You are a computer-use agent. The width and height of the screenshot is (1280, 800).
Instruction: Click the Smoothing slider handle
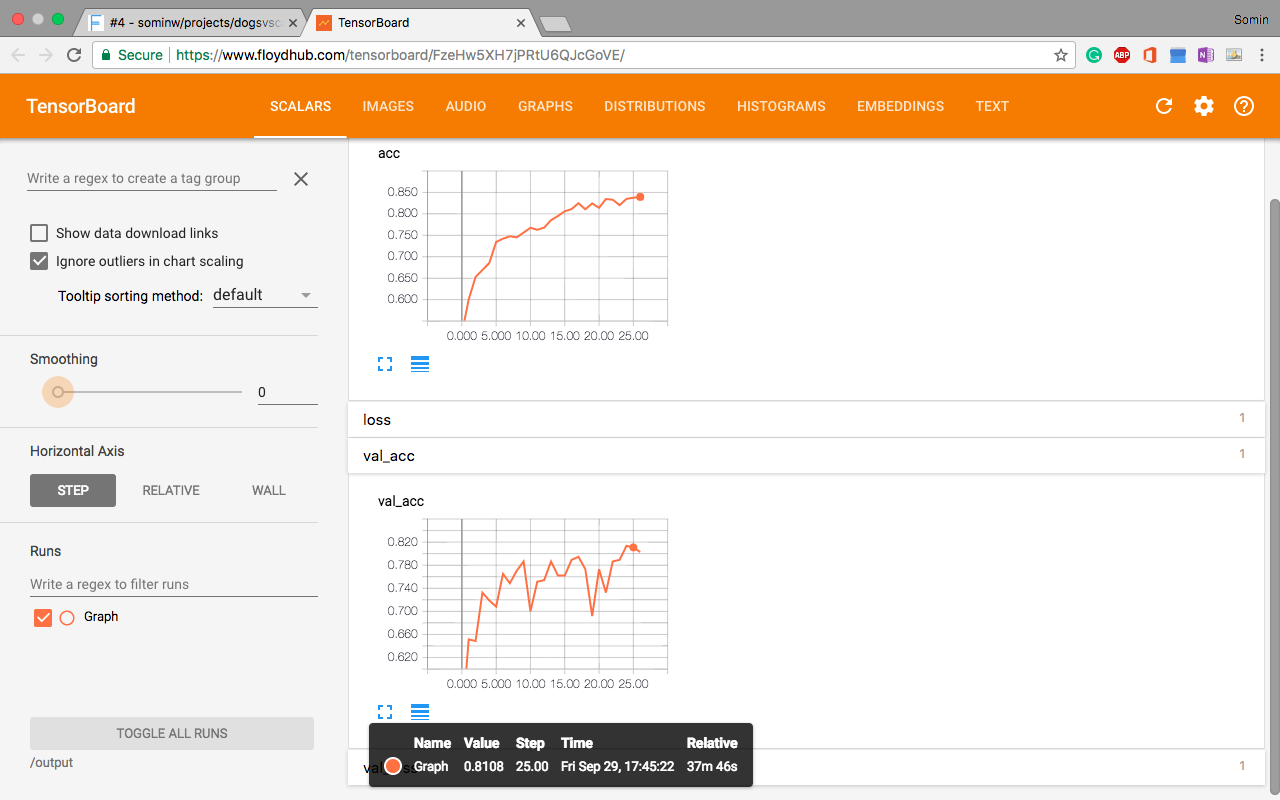58,392
